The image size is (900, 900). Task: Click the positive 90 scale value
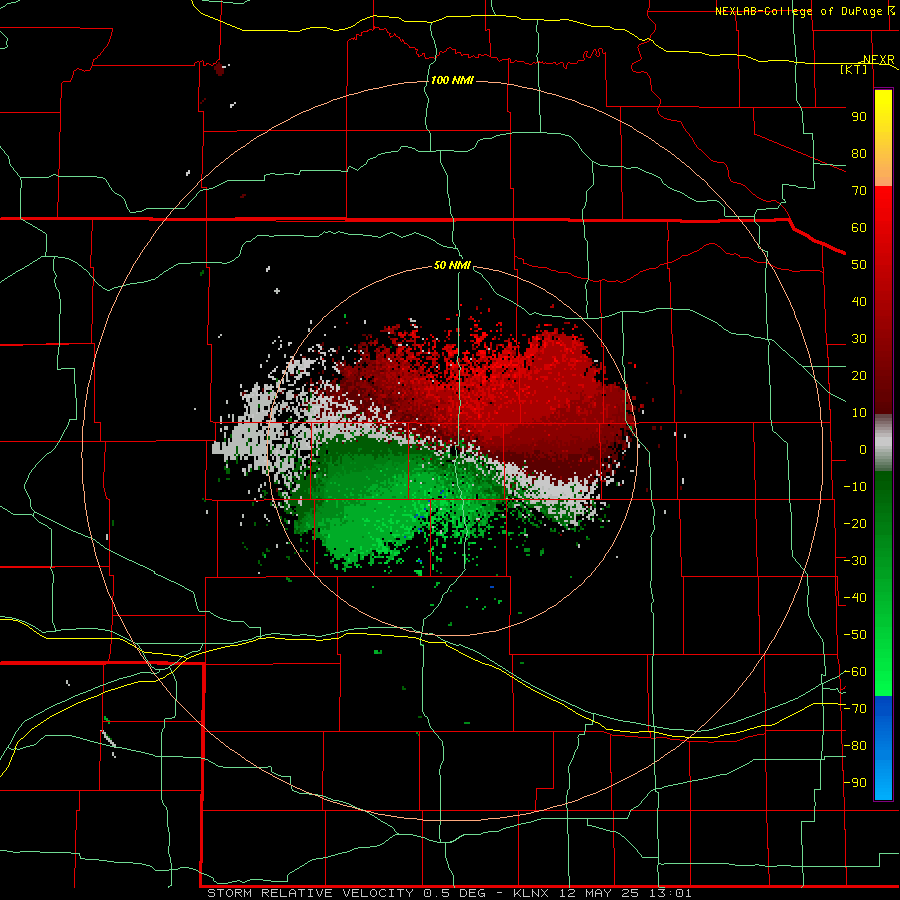pos(859,117)
